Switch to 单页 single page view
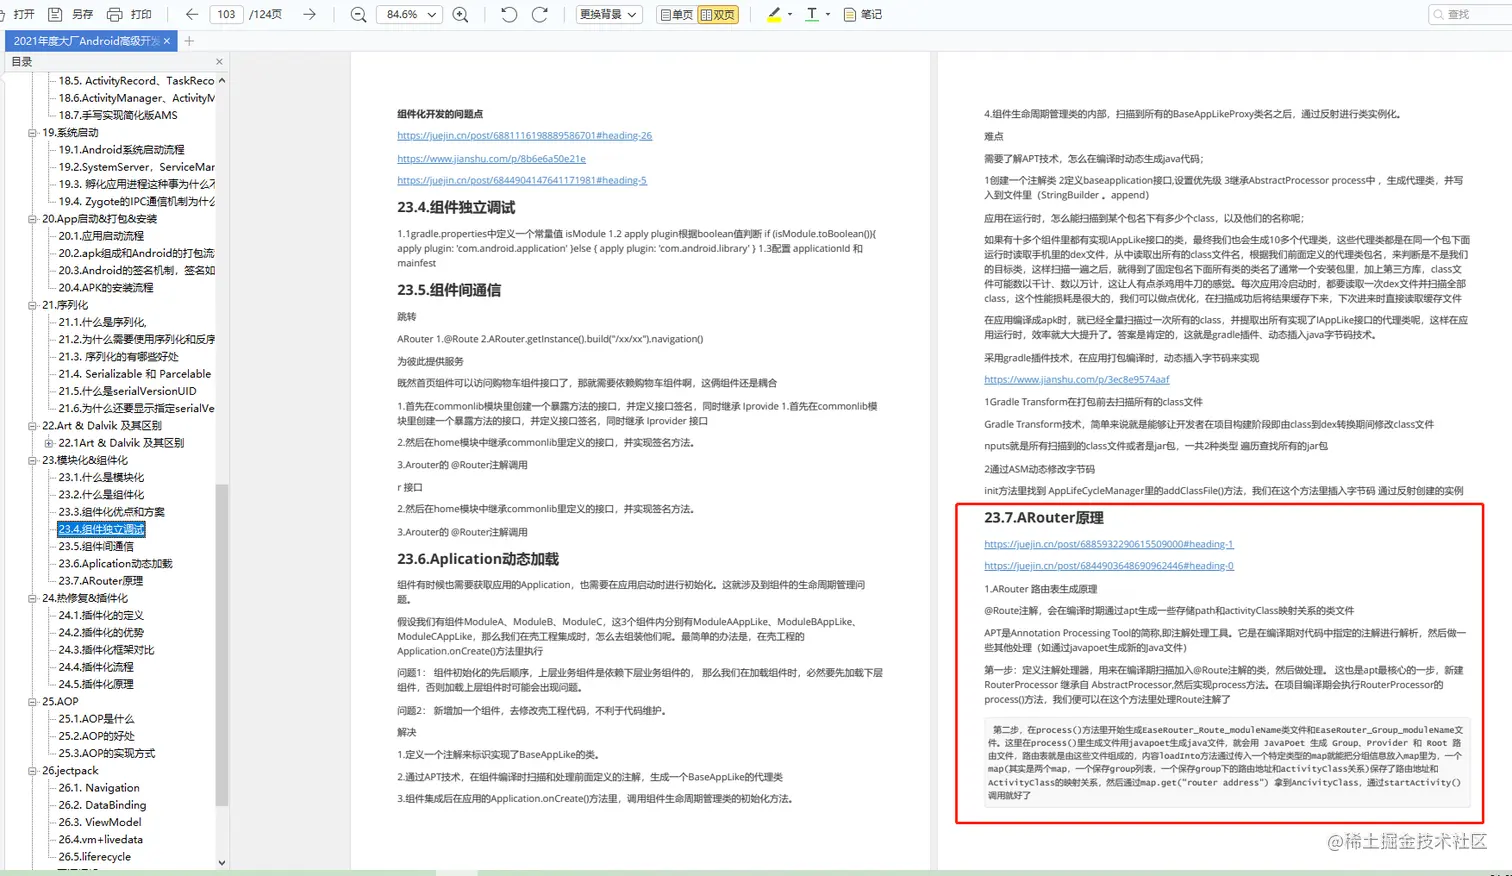Image resolution: width=1512 pixels, height=876 pixels. 676,14
